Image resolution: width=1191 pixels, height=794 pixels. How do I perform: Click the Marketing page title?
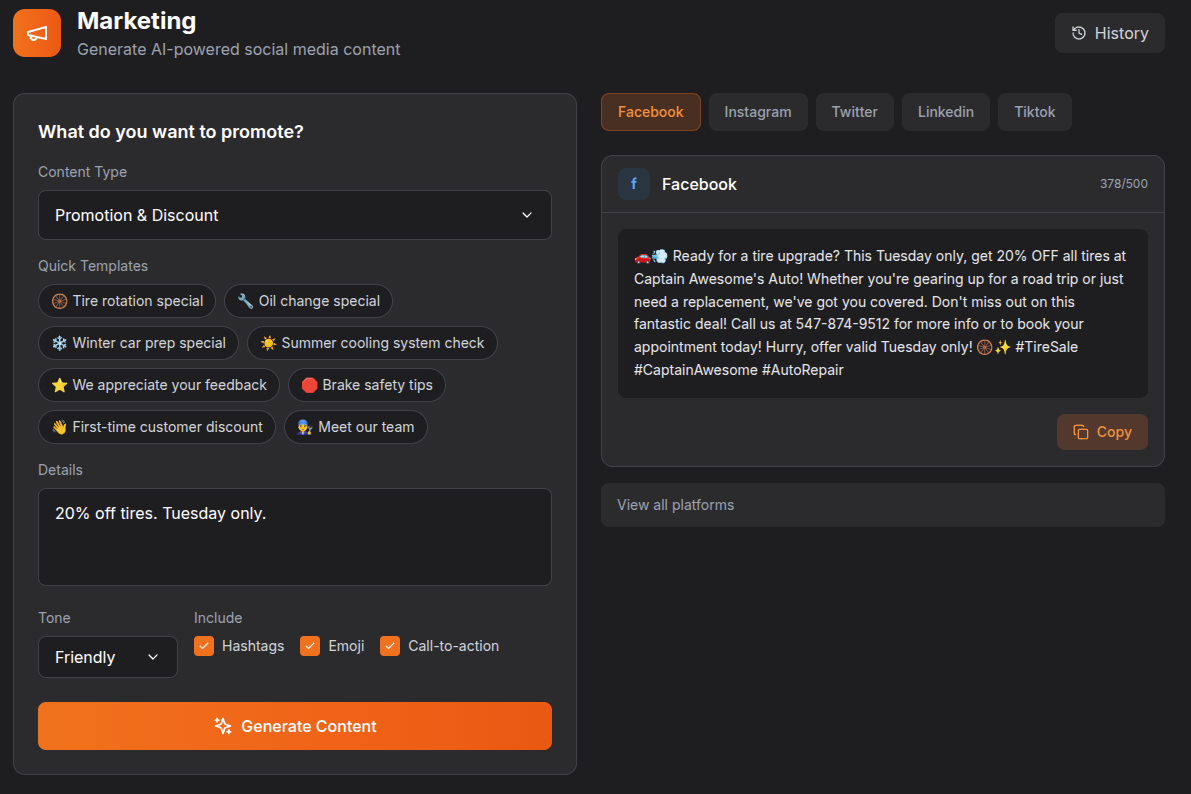[x=137, y=21]
